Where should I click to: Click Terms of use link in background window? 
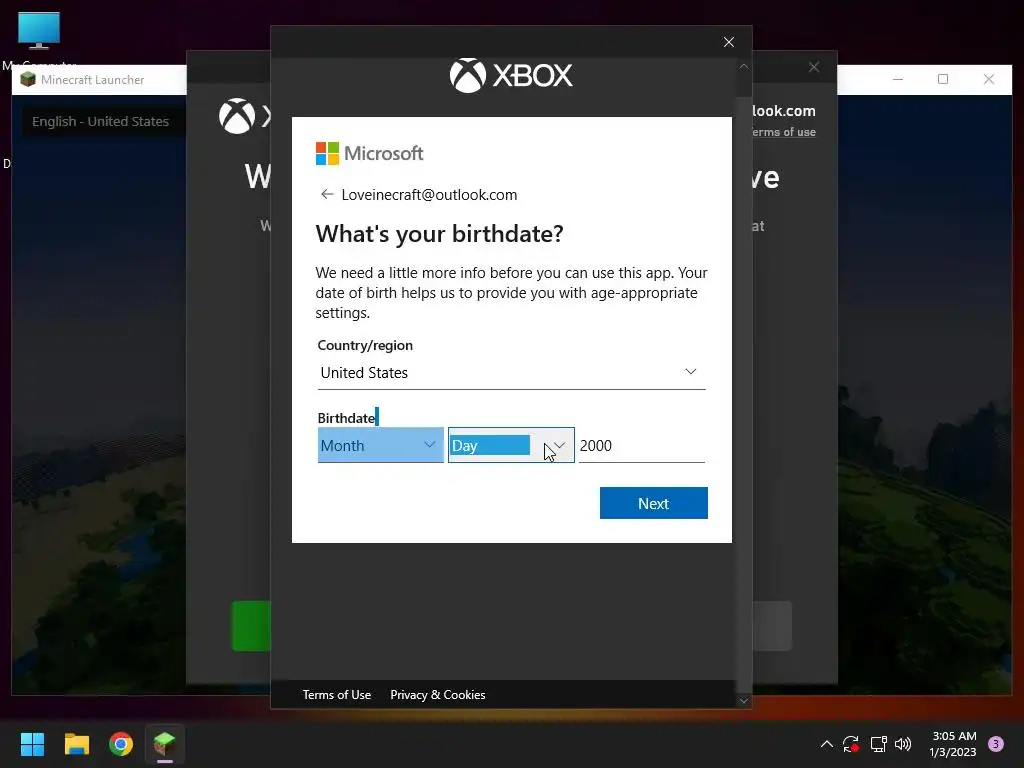tap(784, 132)
